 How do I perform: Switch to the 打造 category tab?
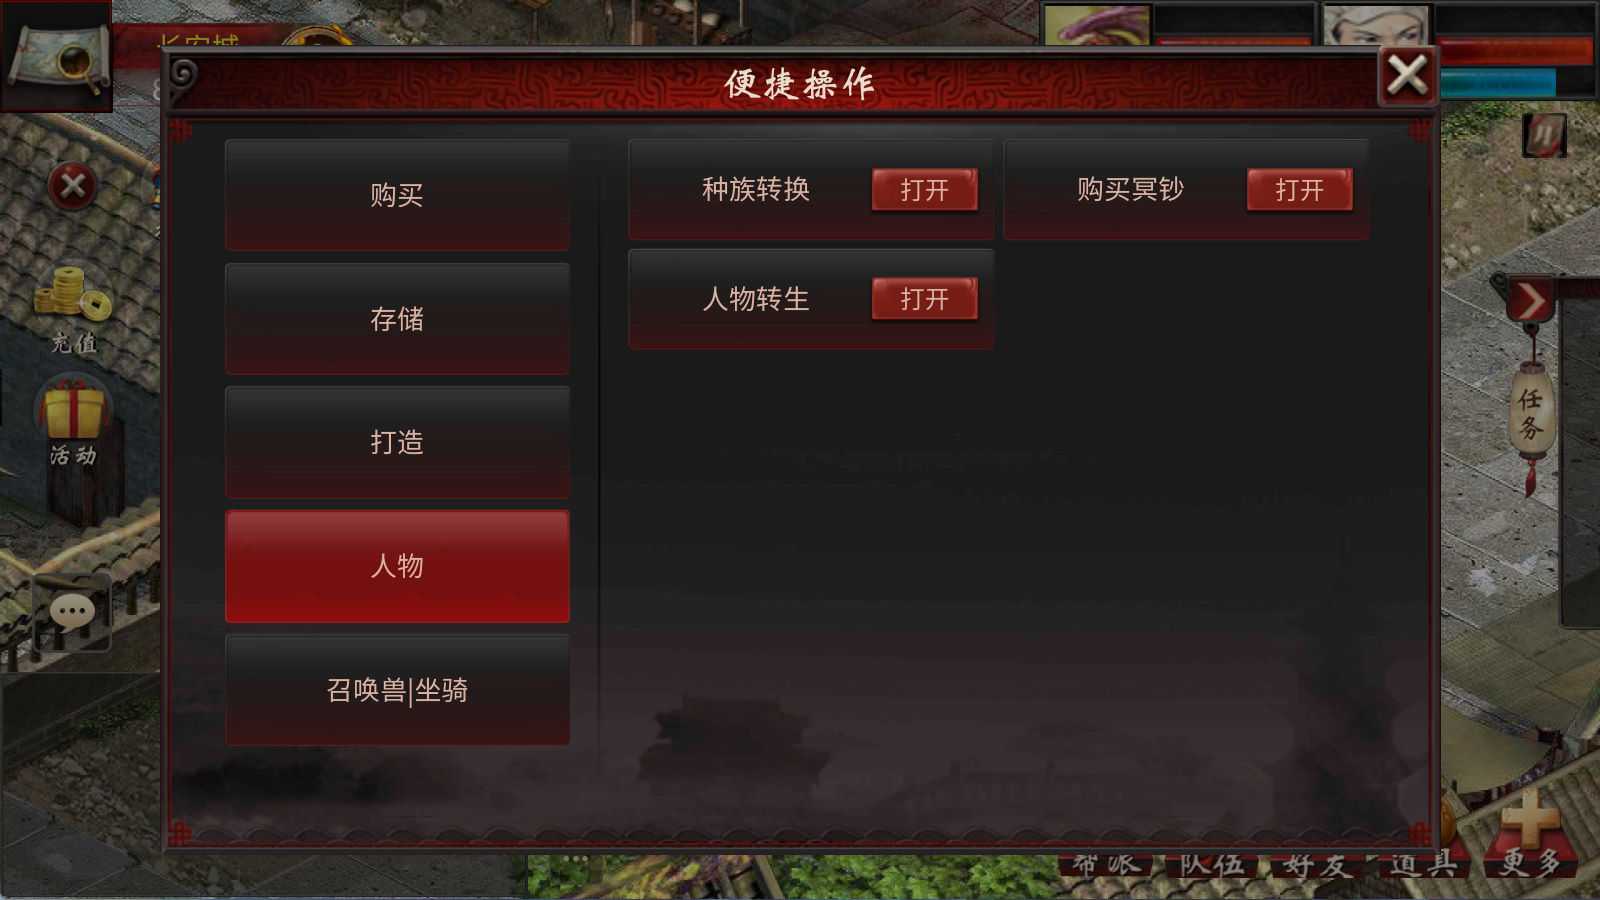397,442
